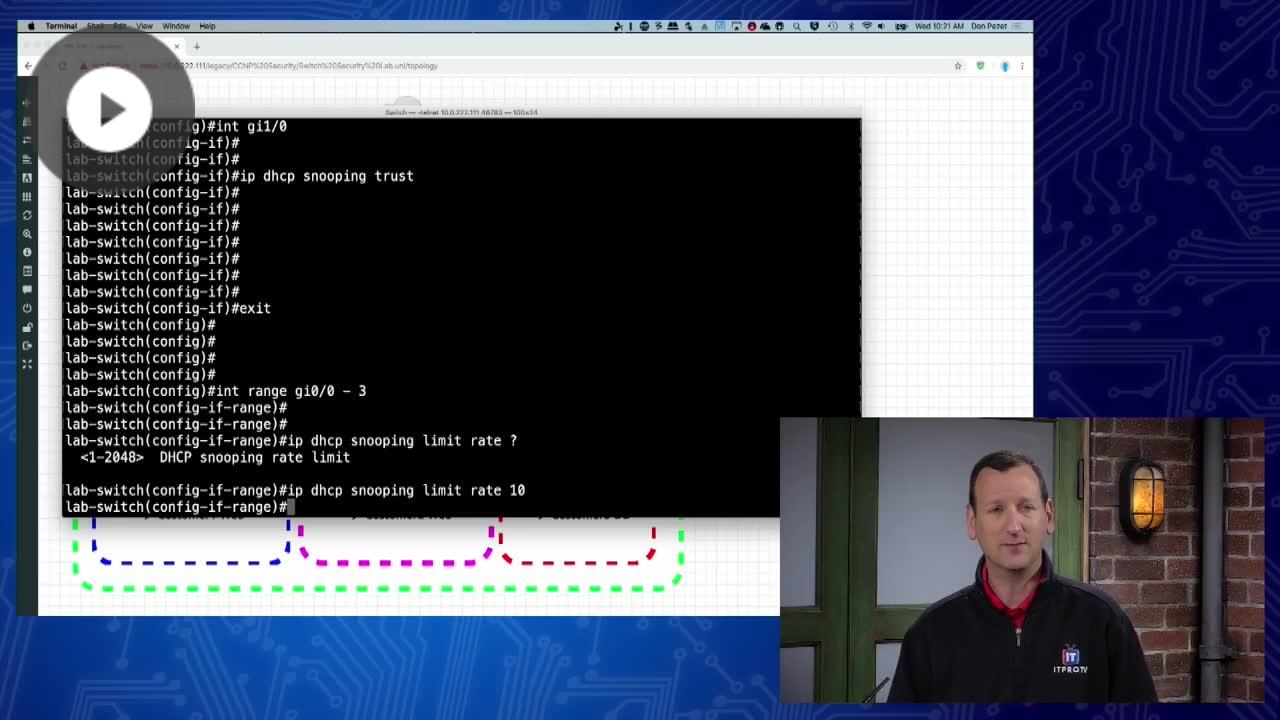Open the Terminal app menu
The image size is (1280, 720).
tap(61, 26)
